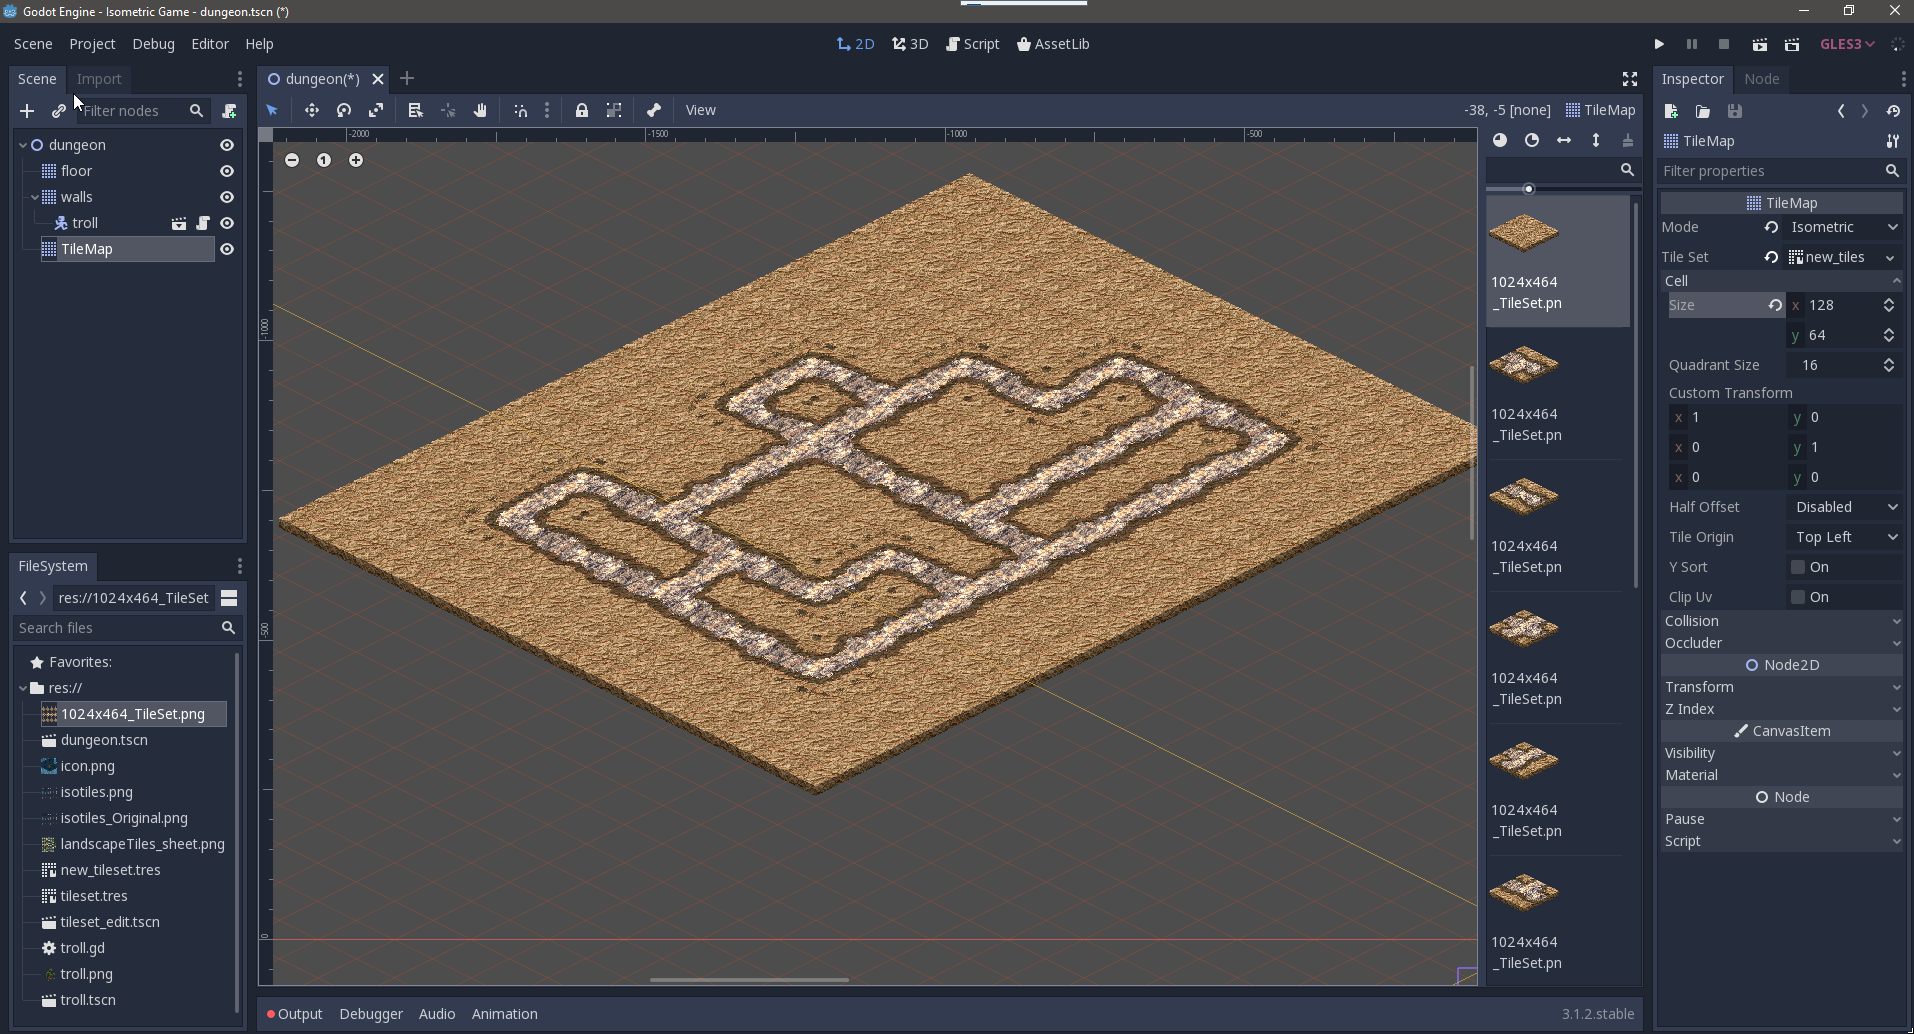This screenshot has width=1914, height=1034.
Task: Toggle visibility of the walls node
Action: coord(227,197)
